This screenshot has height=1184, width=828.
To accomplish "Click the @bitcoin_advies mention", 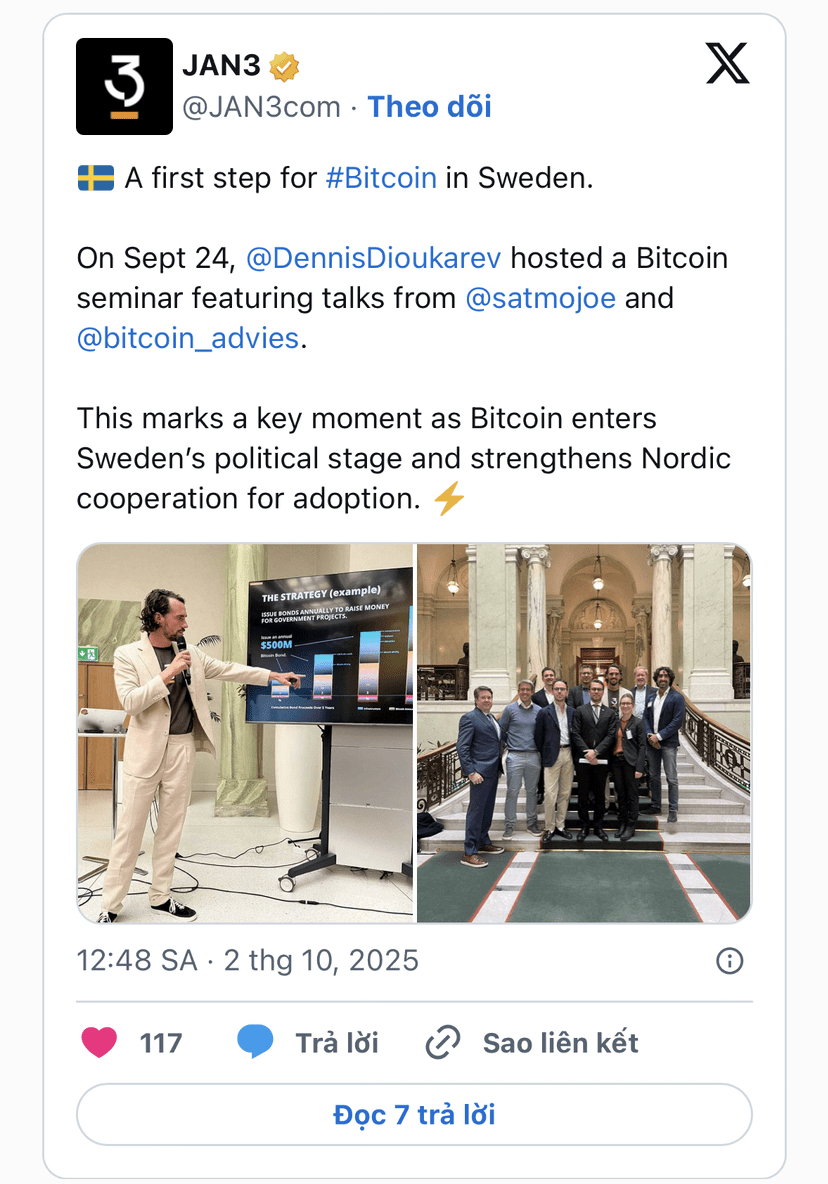I will tap(188, 338).
